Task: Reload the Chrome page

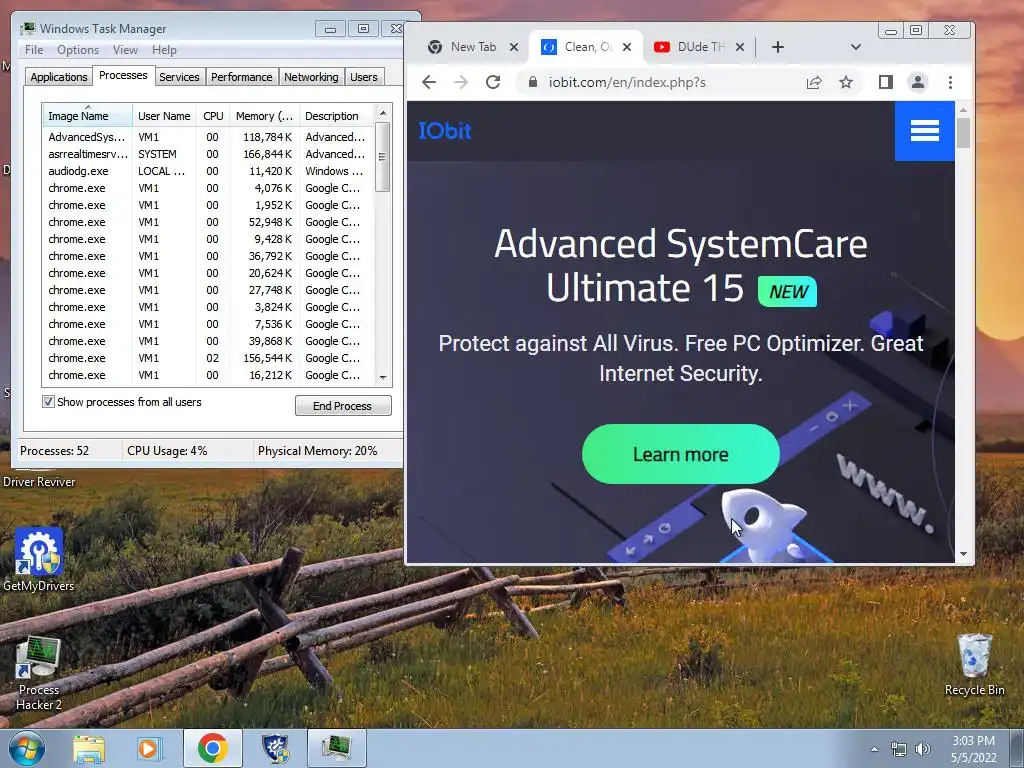Action: 493,82
